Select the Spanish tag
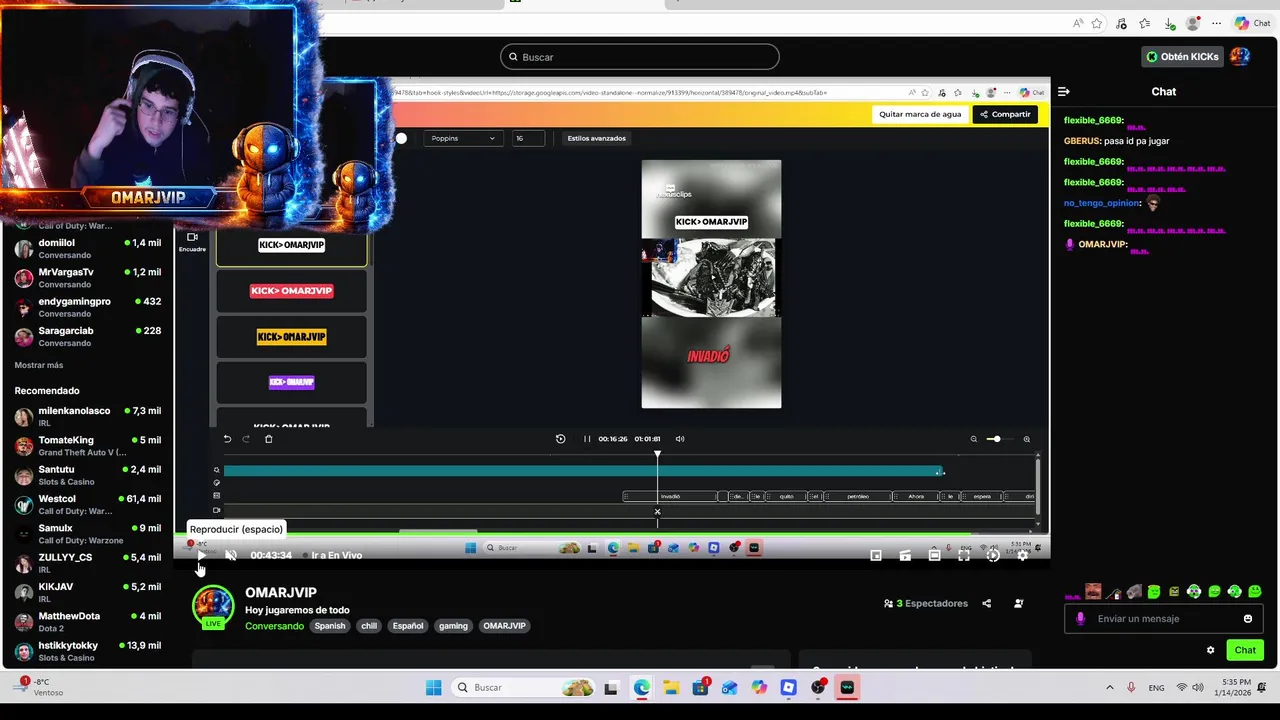 (x=329, y=626)
